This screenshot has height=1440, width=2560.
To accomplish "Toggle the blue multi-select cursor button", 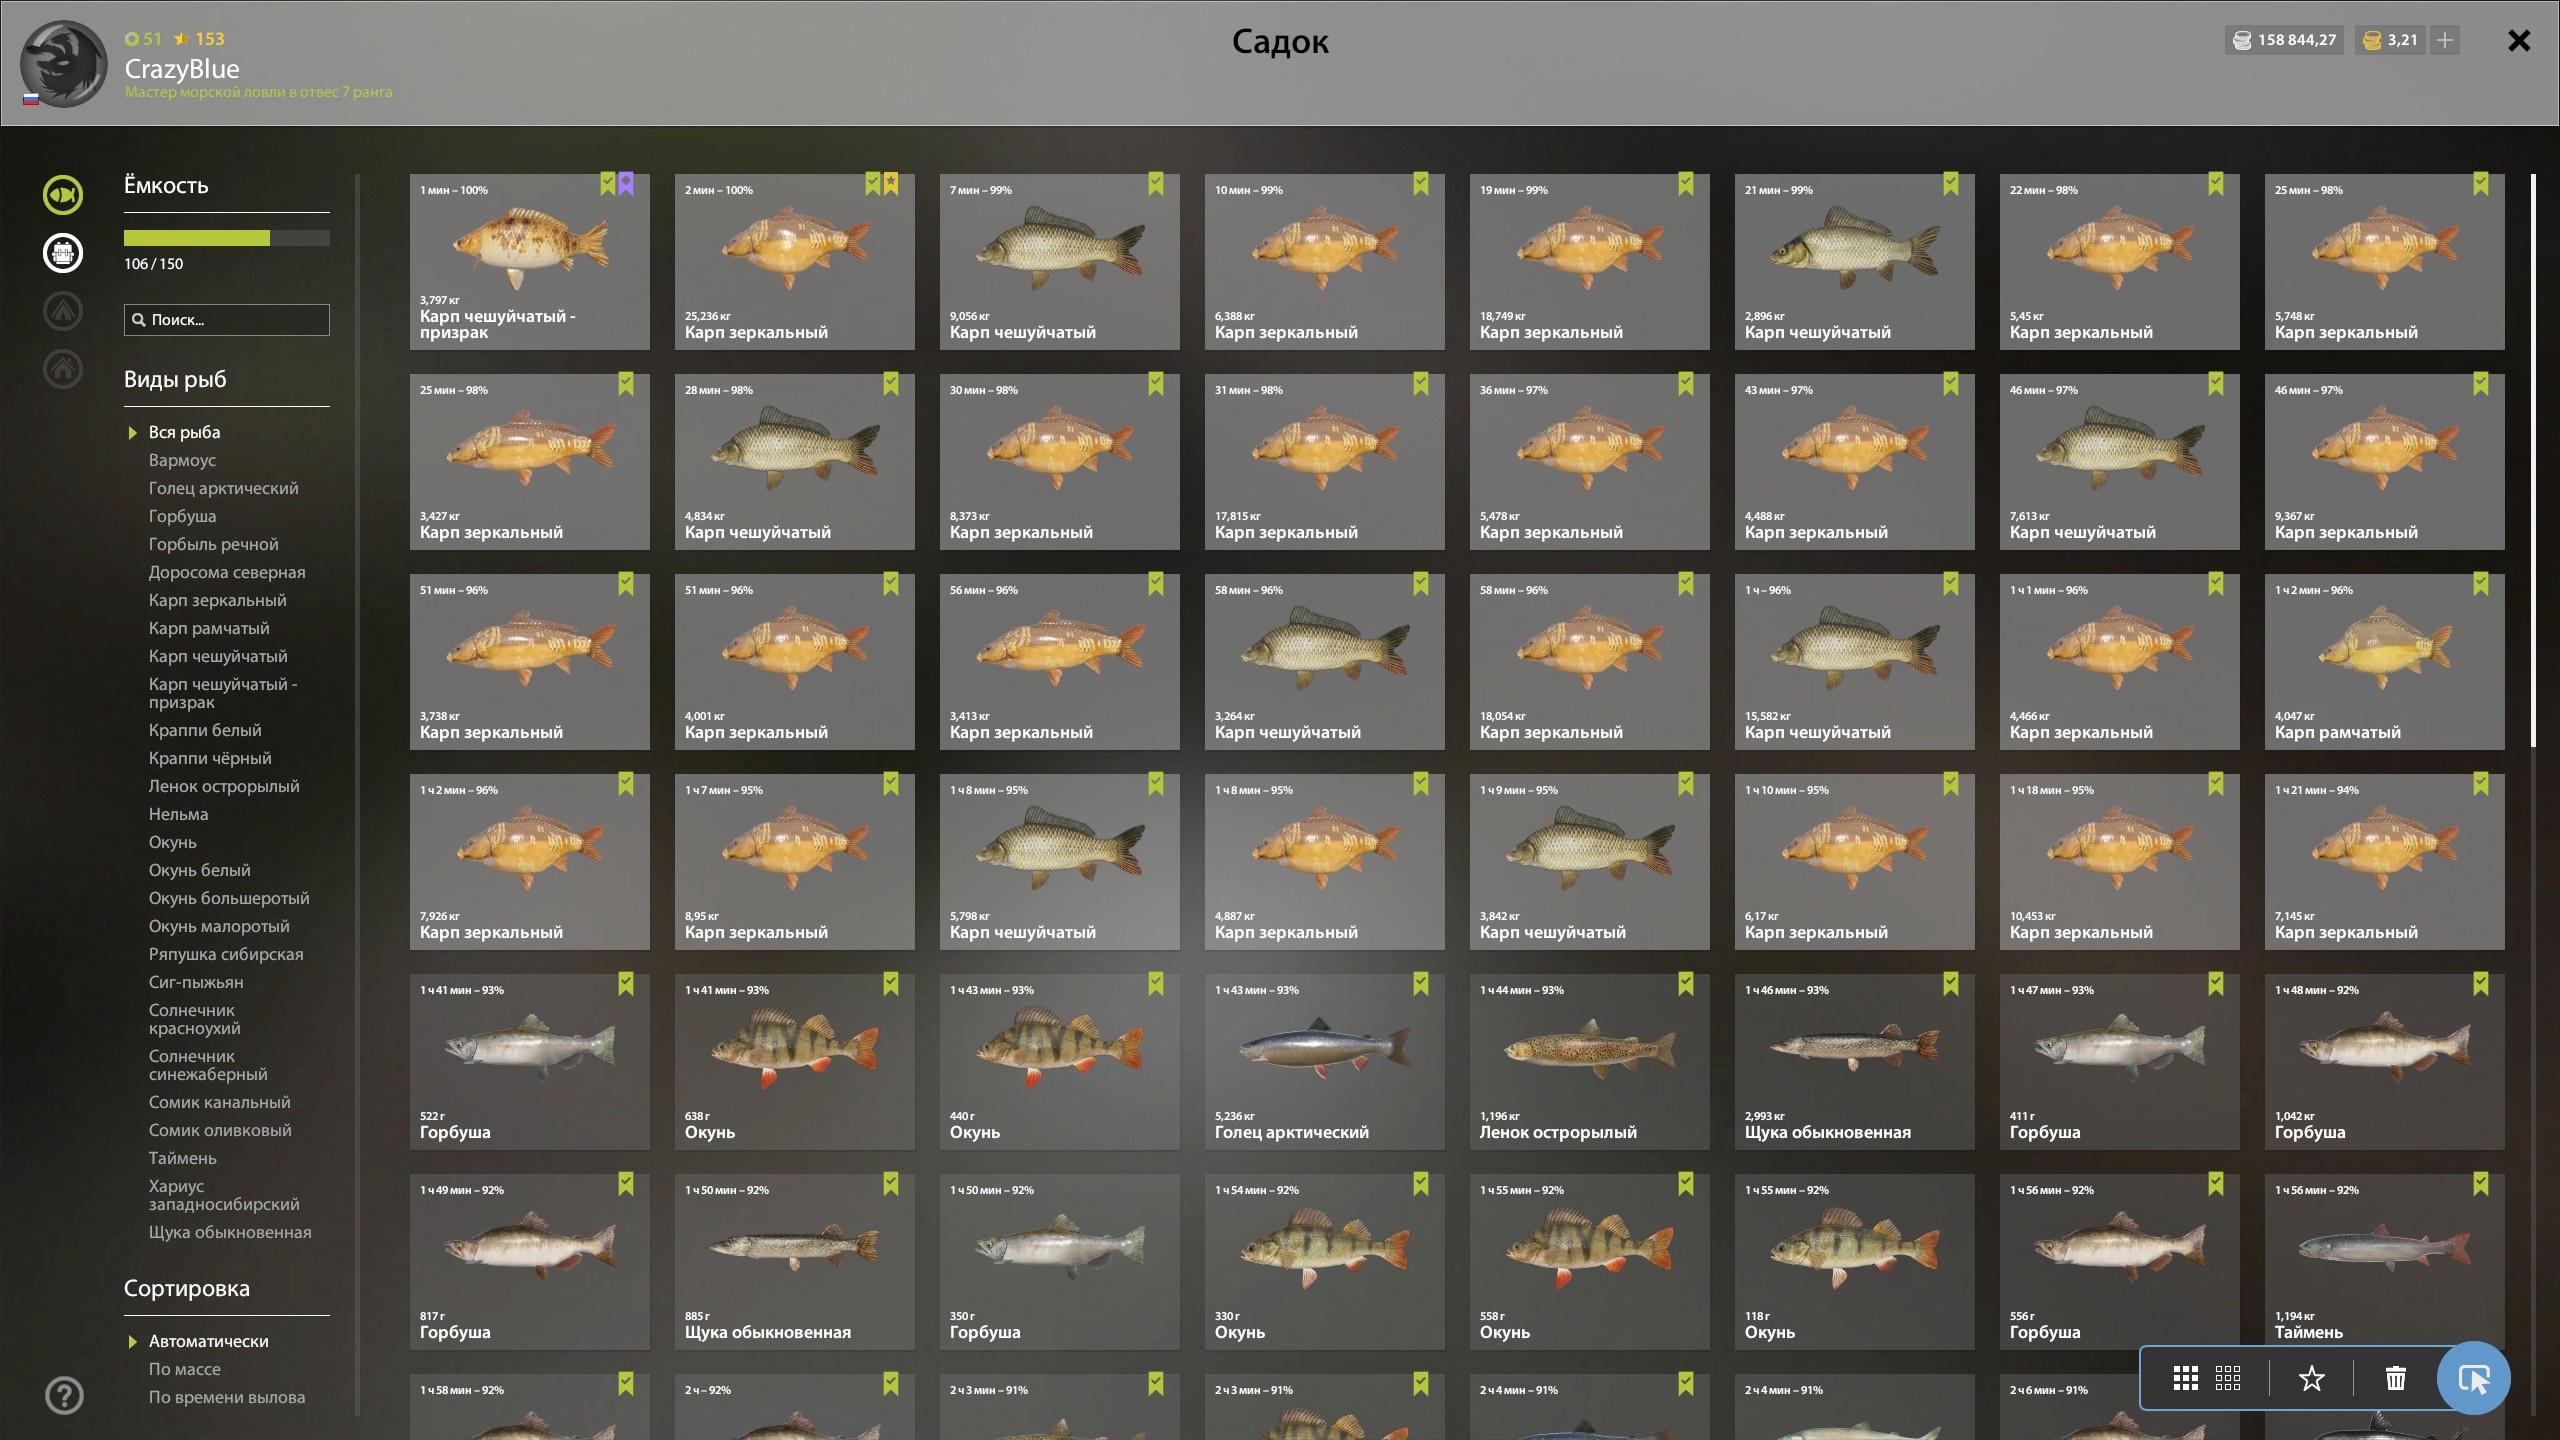I will tap(2474, 1378).
